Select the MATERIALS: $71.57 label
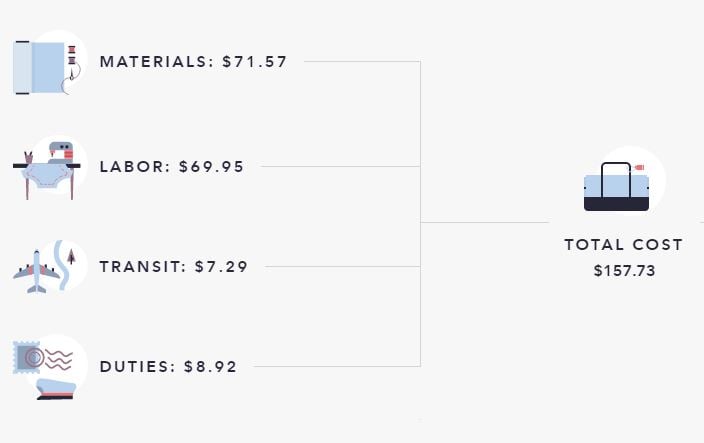The image size is (704, 443). tap(193, 62)
